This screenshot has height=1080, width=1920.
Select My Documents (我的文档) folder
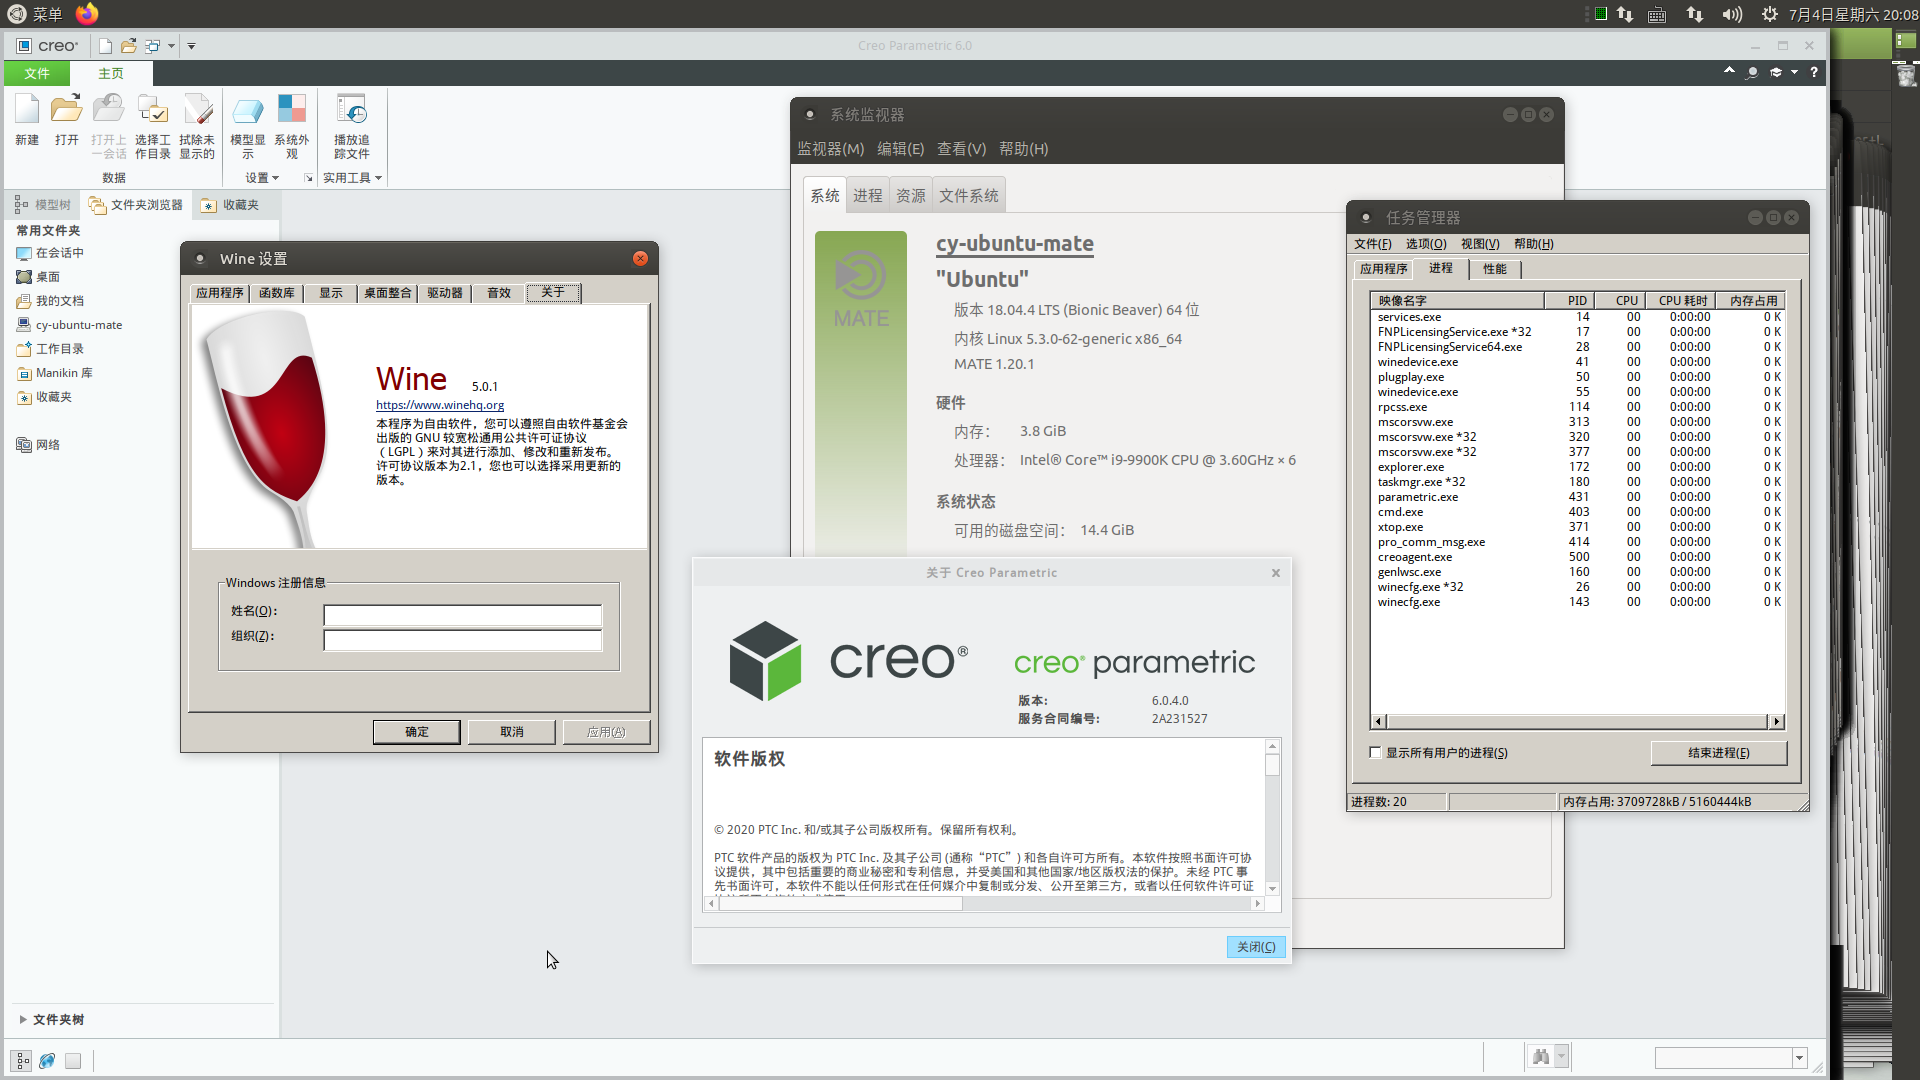pyautogui.click(x=60, y=301)
